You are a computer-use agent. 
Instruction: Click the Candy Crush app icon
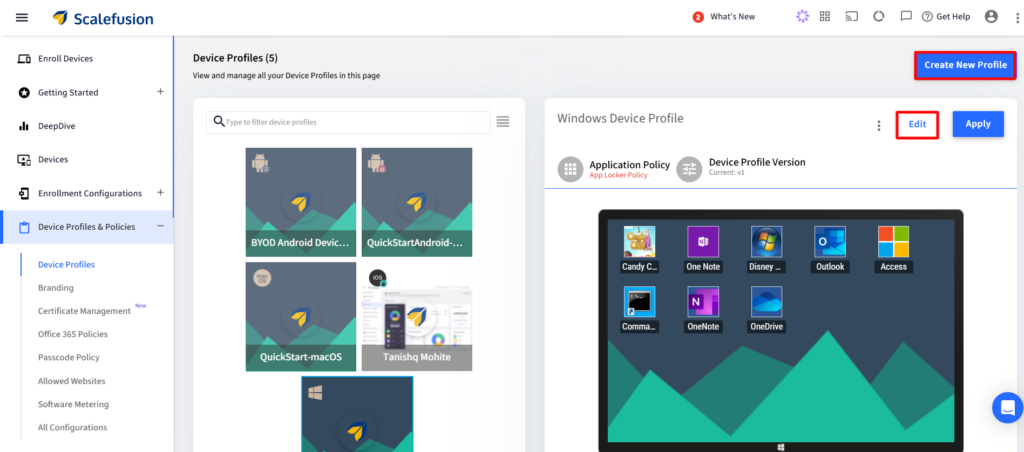tap(639, 242)
